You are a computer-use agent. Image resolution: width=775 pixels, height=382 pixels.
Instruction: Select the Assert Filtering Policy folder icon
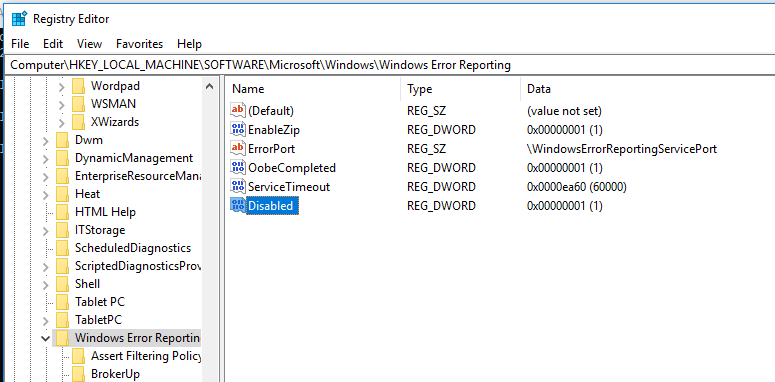78,356
